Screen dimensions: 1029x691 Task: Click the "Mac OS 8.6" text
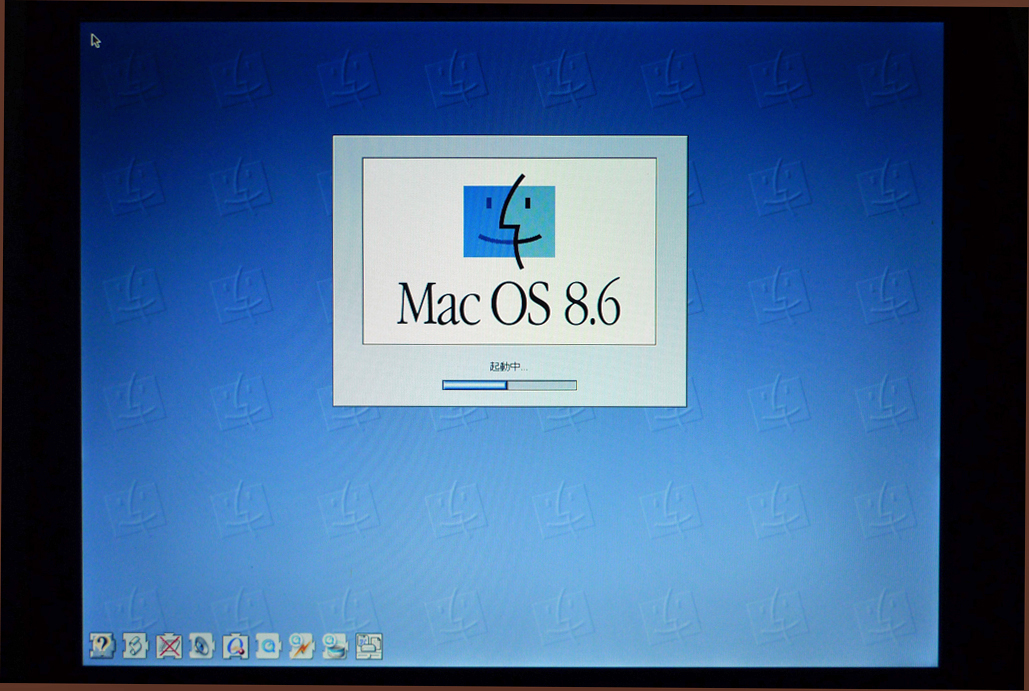click(x=509, y=303)
